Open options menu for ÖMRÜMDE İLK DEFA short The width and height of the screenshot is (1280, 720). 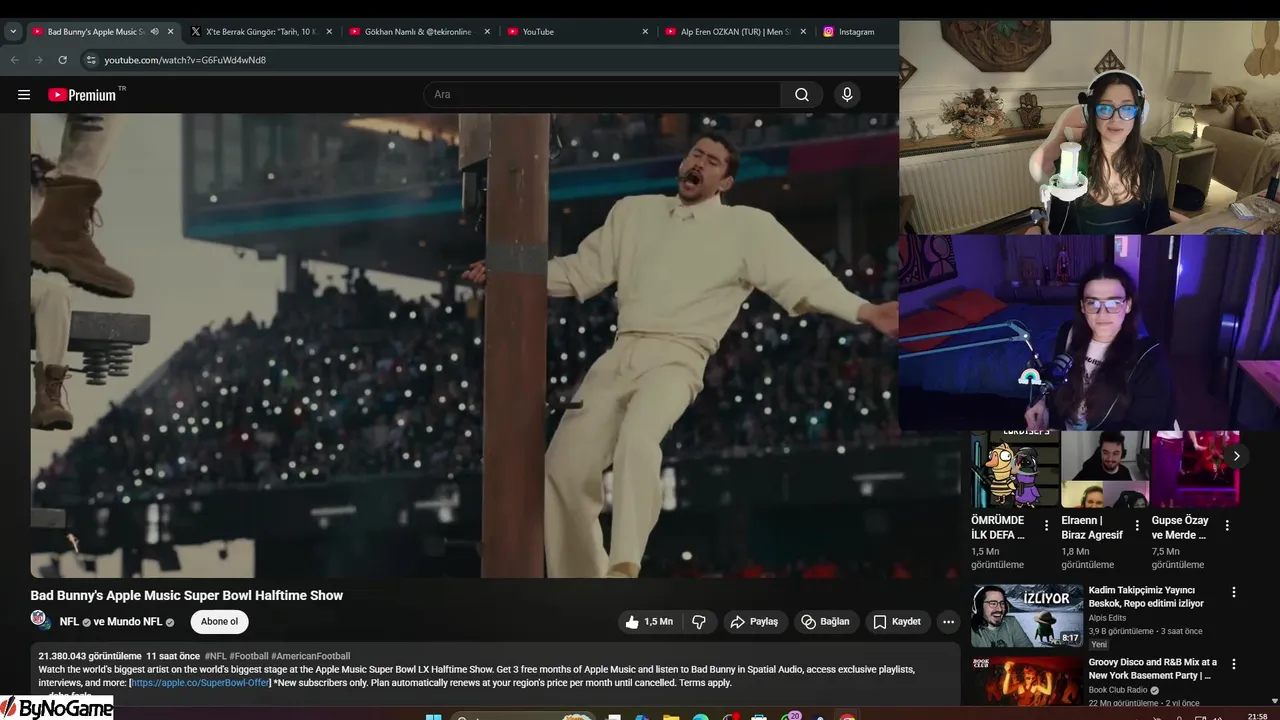(x=1047, y=525)
